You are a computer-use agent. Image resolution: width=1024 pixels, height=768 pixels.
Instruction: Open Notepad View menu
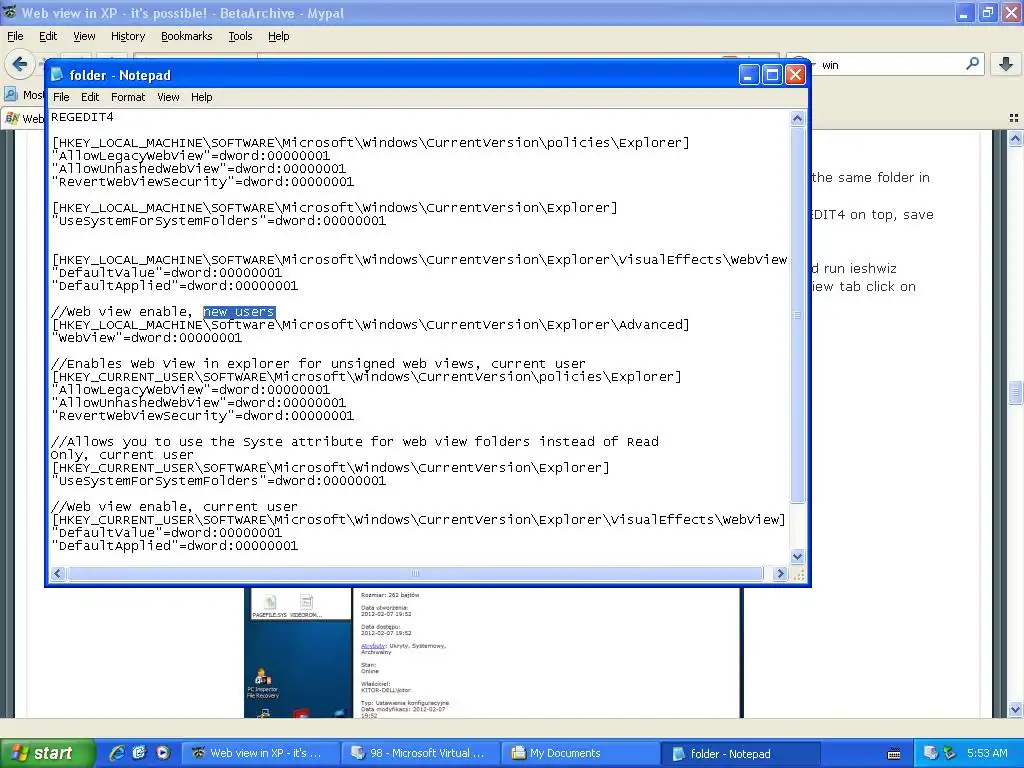point(168,97)
